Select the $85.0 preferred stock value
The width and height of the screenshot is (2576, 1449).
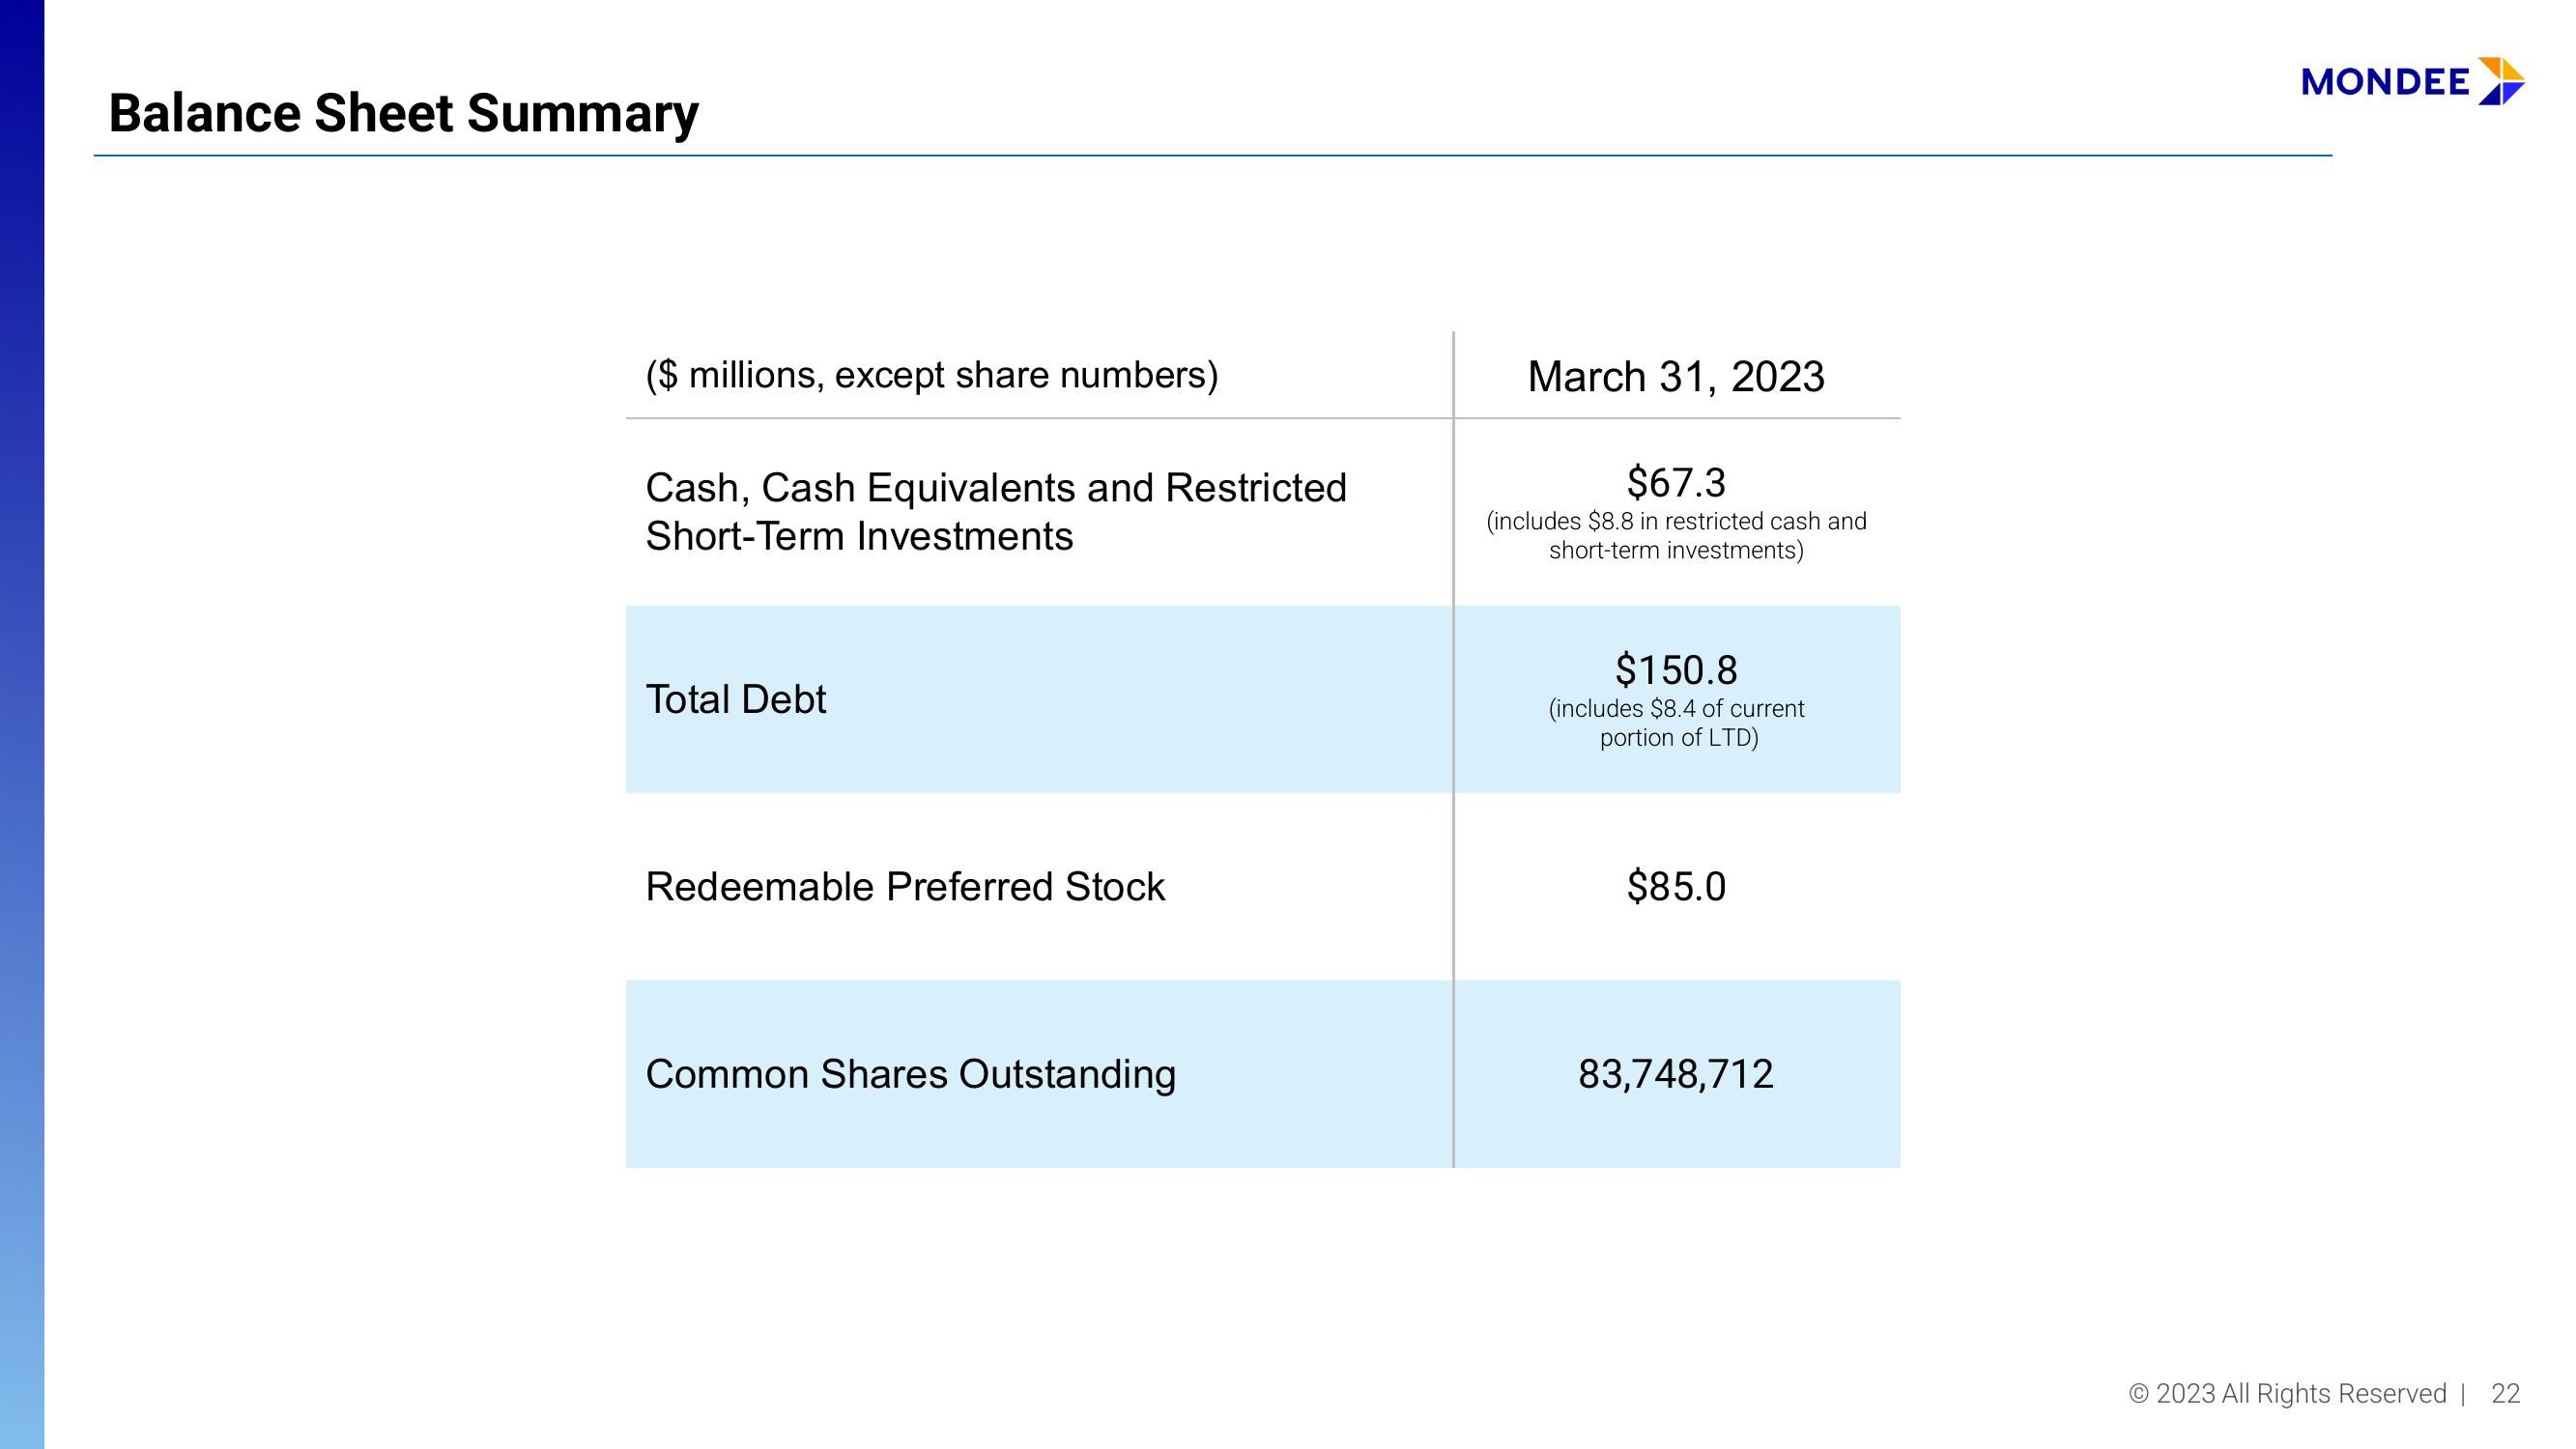click(1676, 887)
